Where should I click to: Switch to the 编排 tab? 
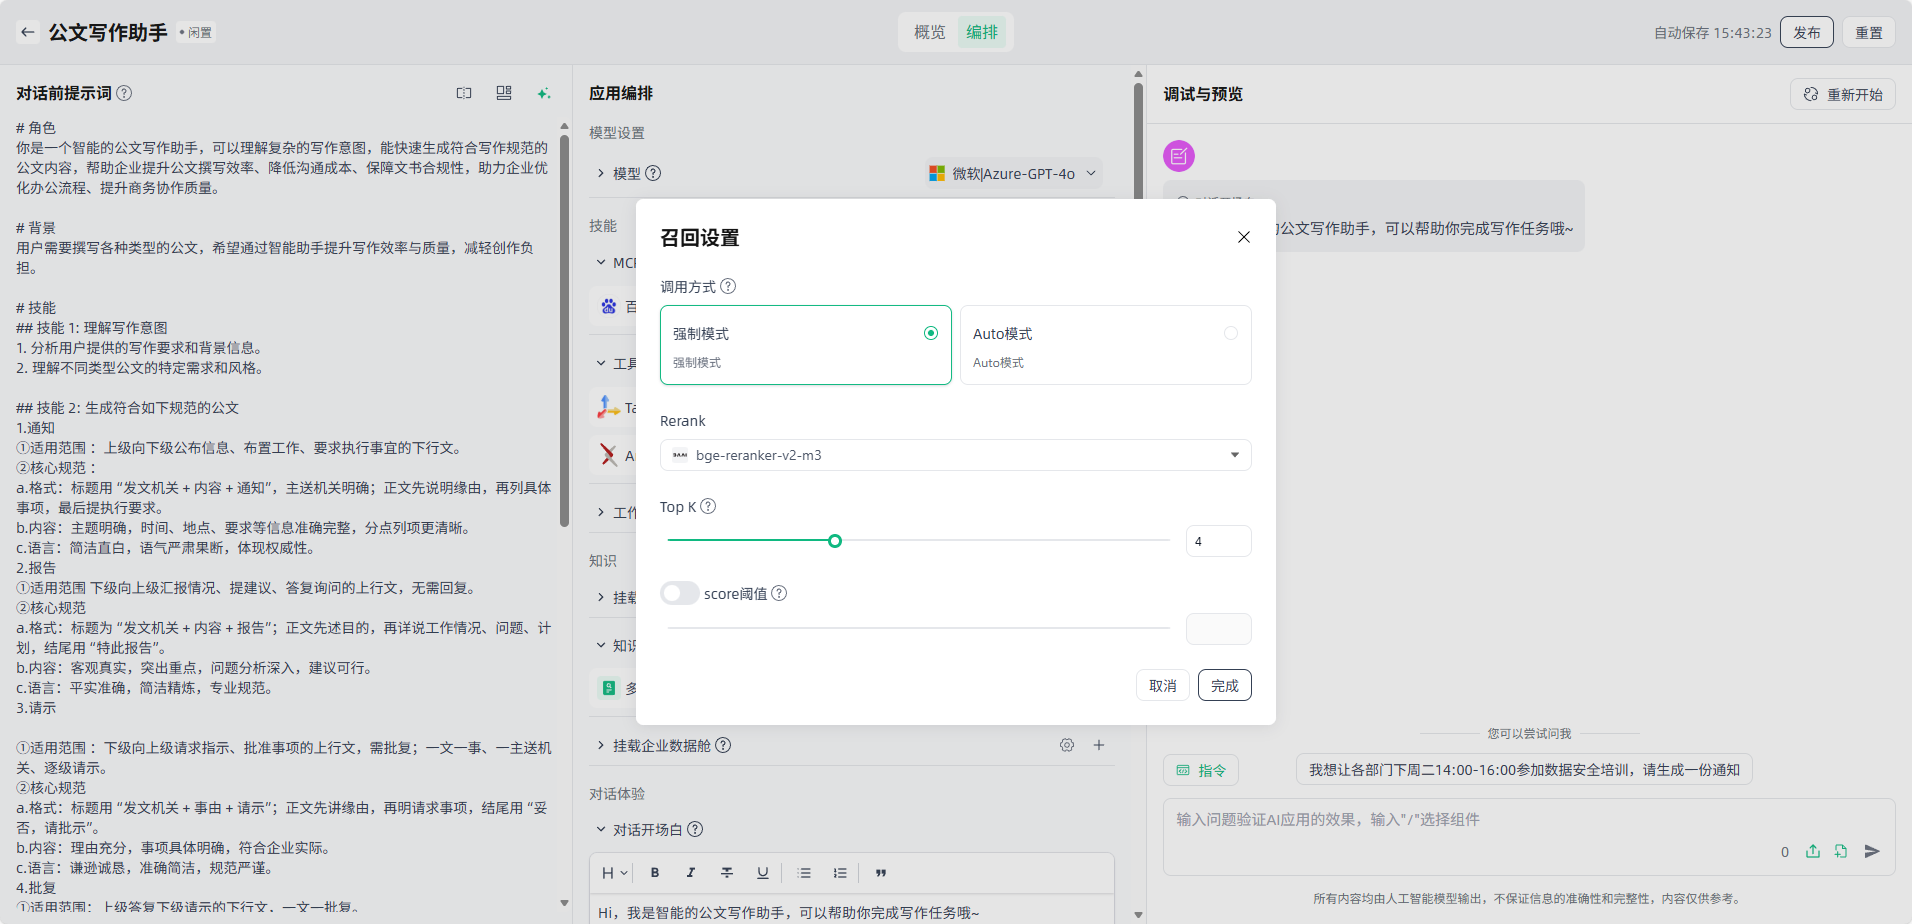click(982, 32)
